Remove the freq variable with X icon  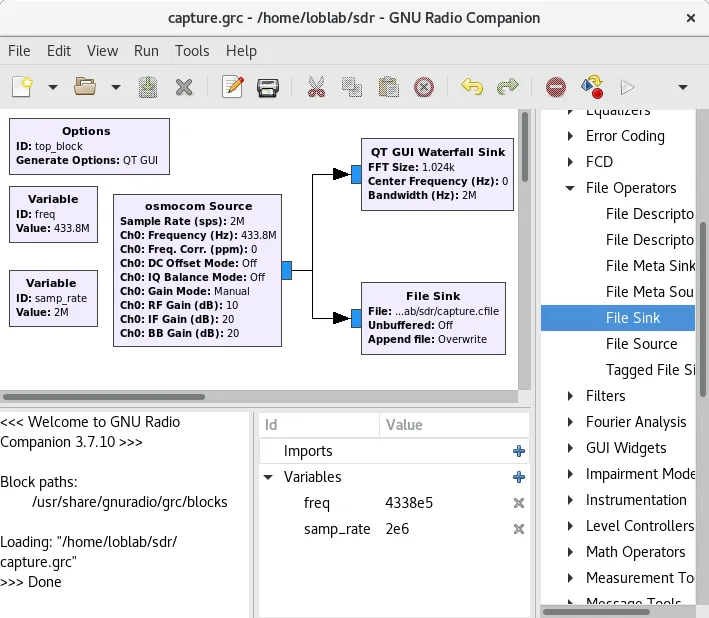point(519,503)
